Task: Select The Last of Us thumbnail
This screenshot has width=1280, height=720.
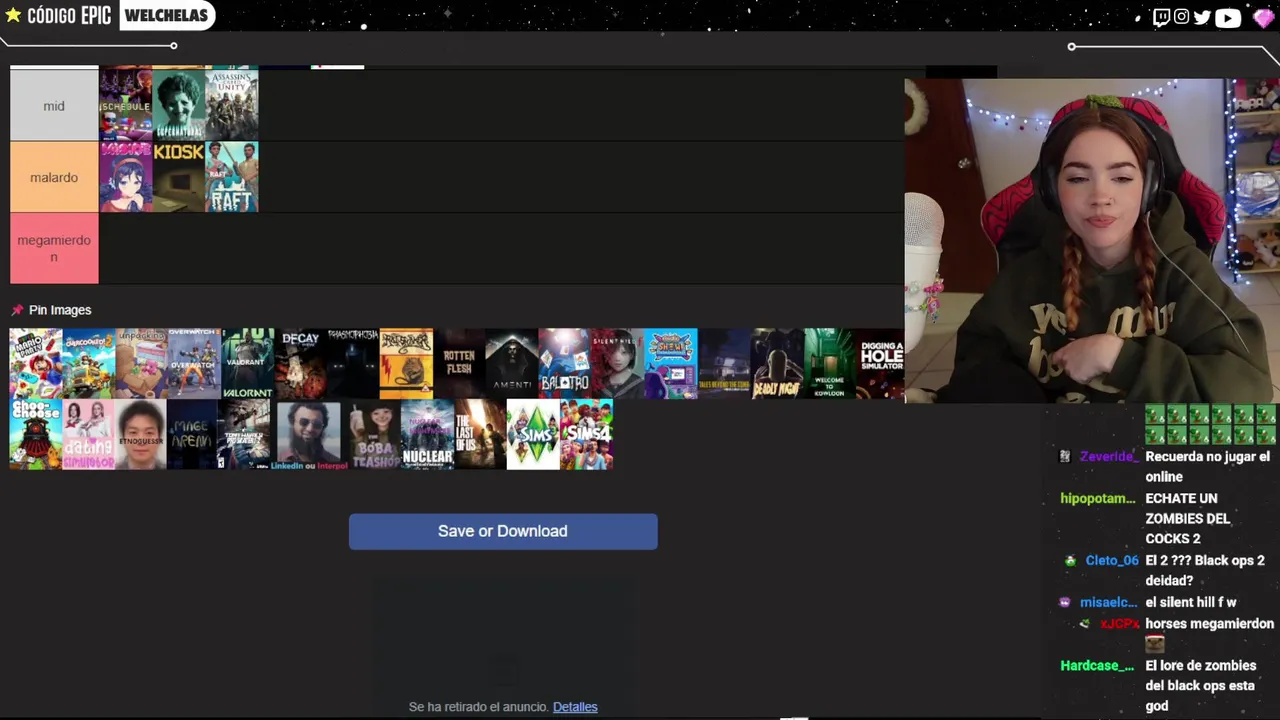Action: point(480,435)
